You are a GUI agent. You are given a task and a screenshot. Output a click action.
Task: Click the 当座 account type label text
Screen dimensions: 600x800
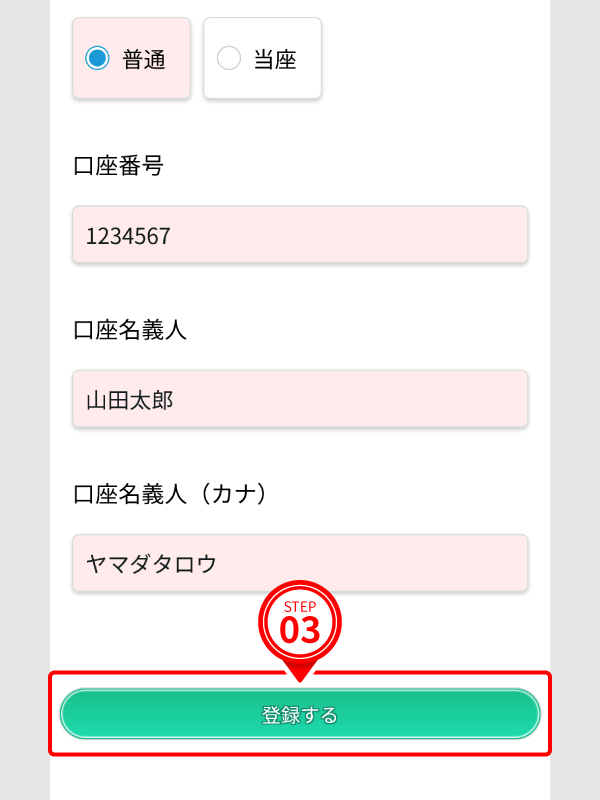click(275, 60)
